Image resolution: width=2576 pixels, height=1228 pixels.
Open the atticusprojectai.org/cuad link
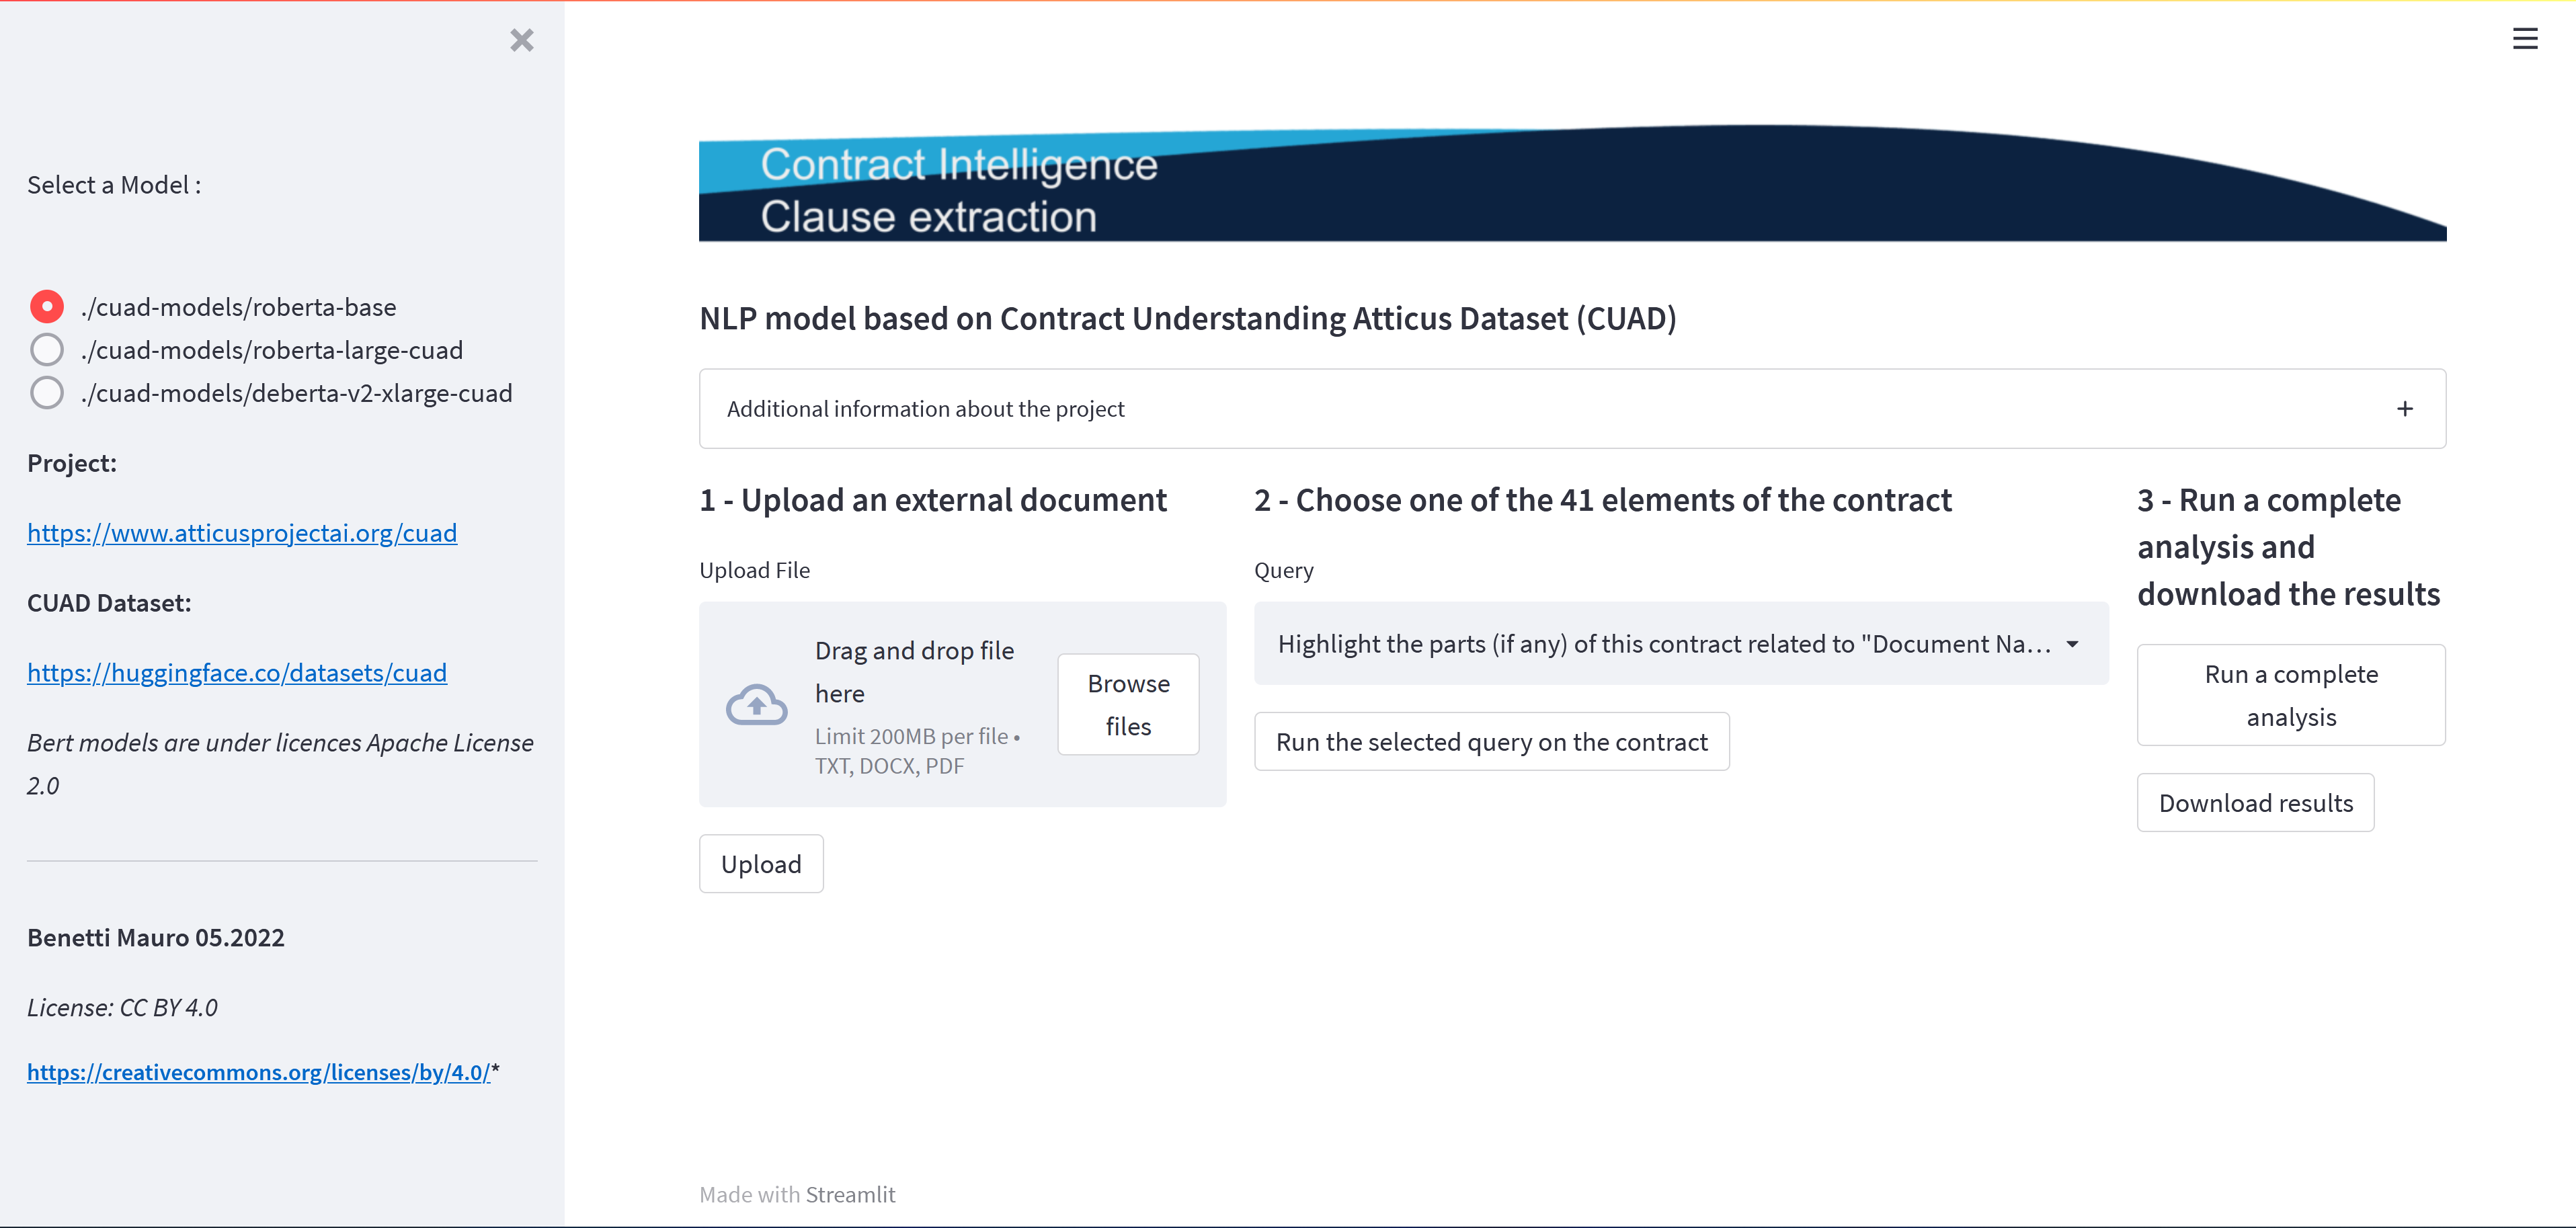click(242, 533)
